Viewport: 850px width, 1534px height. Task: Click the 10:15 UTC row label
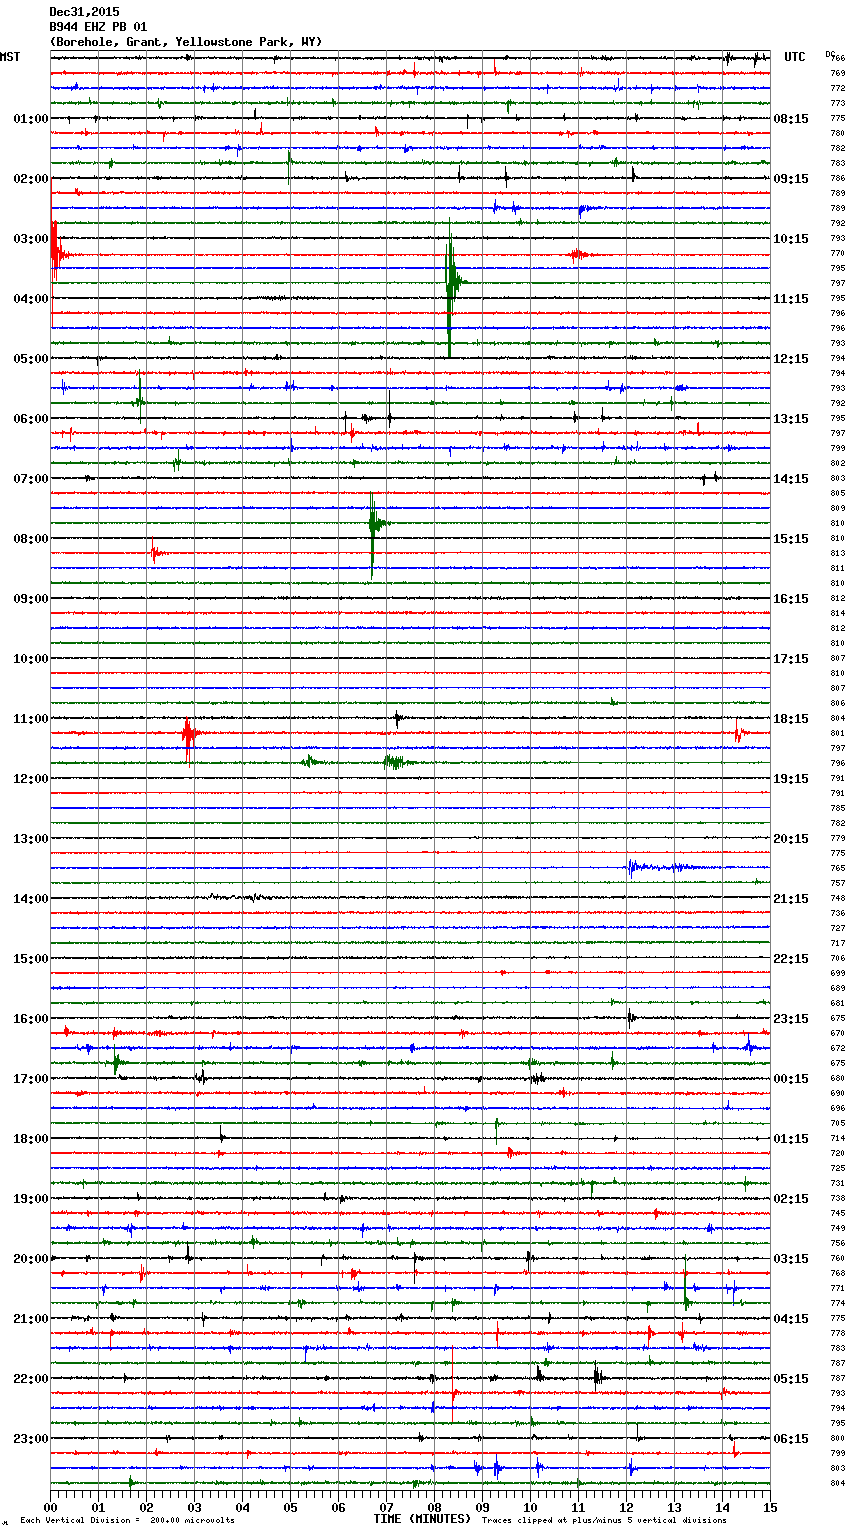click(791, 239)
